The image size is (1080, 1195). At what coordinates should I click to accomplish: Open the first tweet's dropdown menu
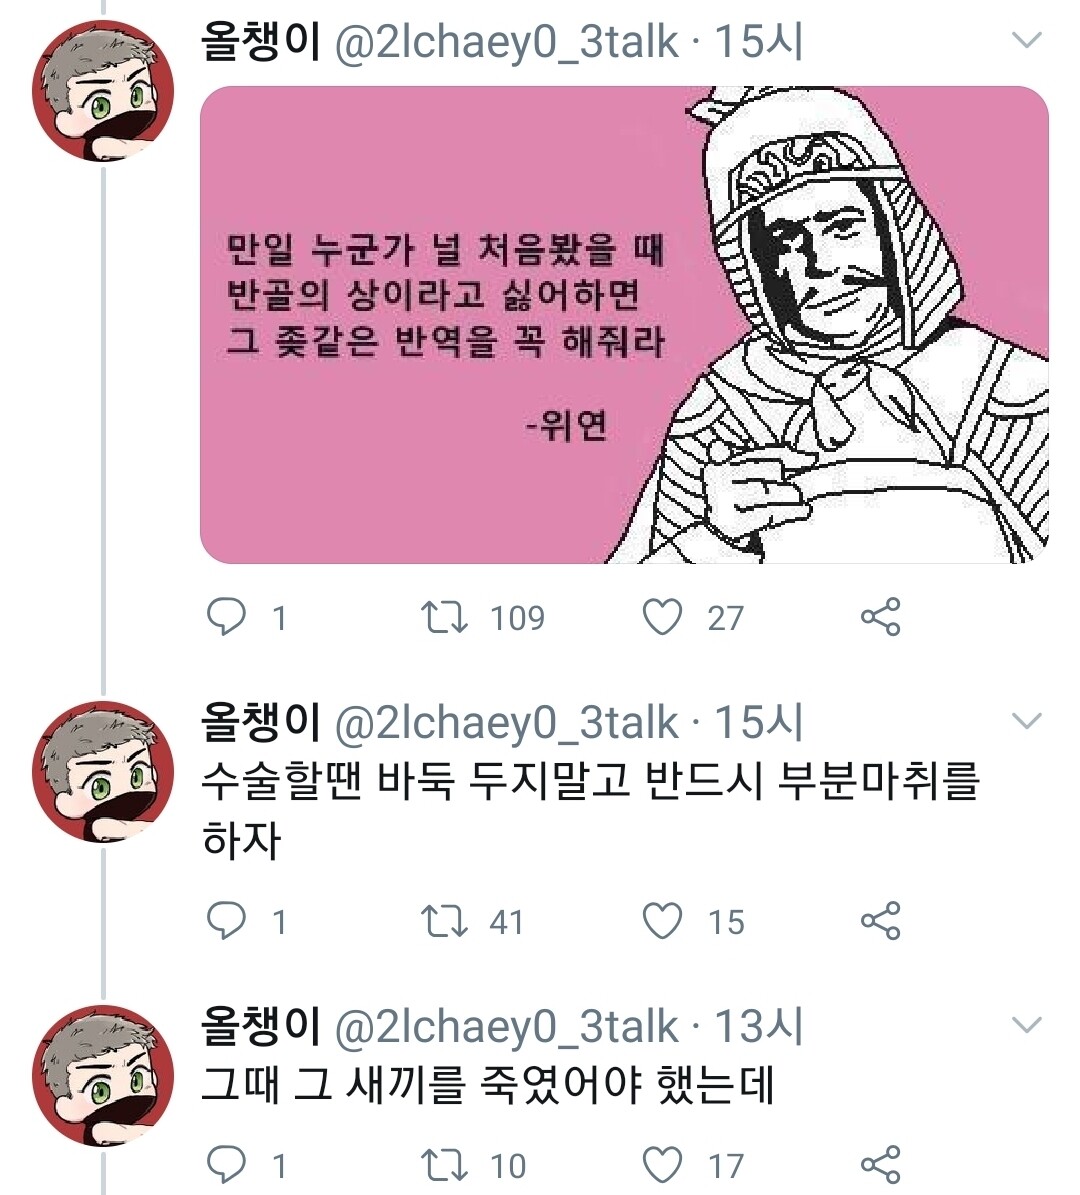[x=1027, y=41]
